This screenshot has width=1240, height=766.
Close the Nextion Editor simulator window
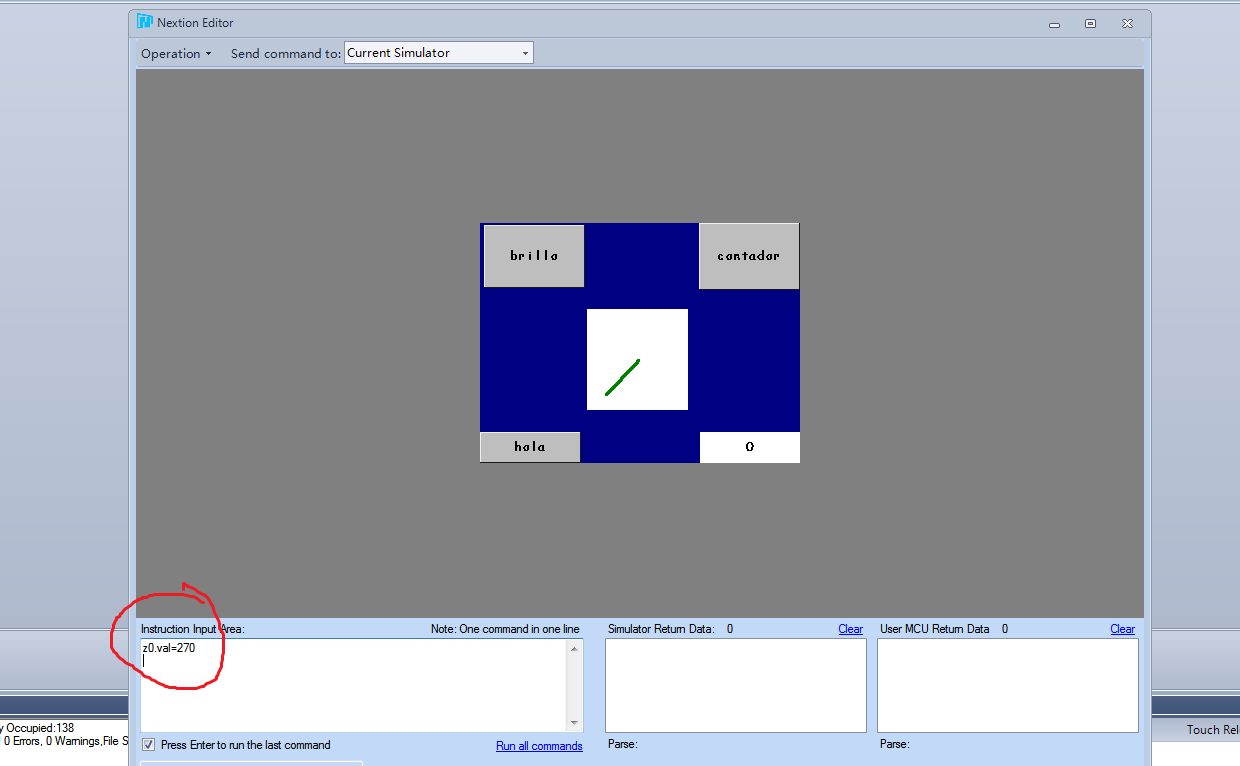pos(1127,23)
